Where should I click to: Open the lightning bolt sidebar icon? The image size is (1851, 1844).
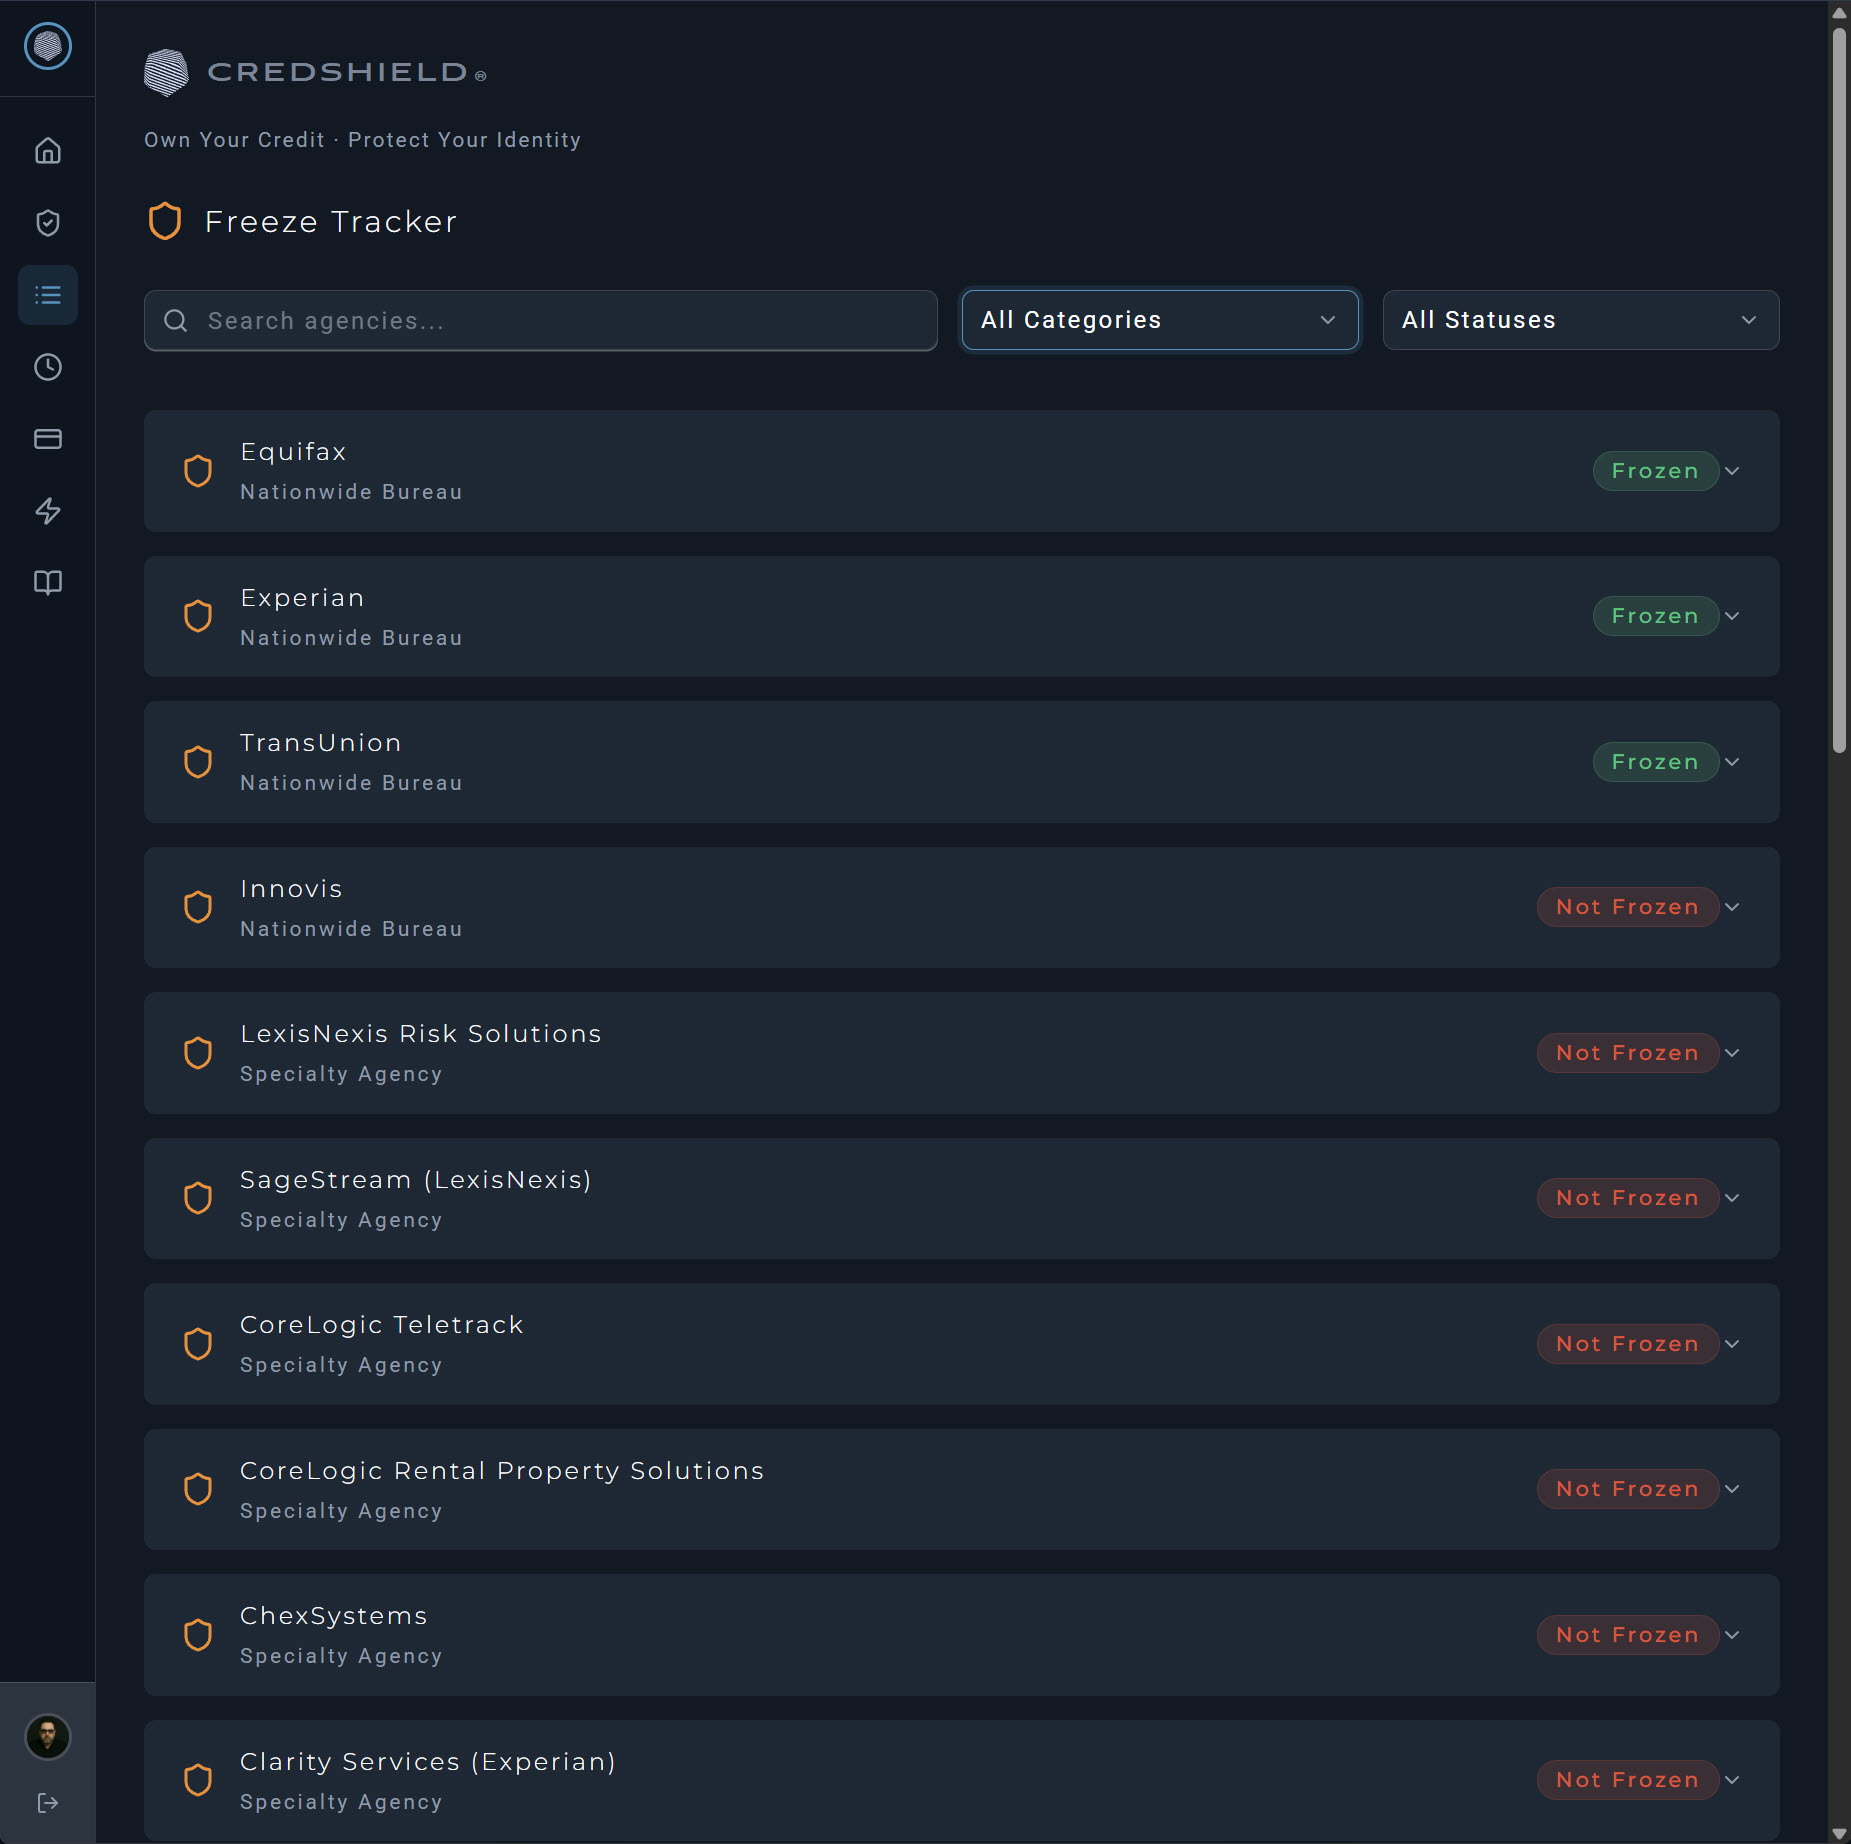48,511
